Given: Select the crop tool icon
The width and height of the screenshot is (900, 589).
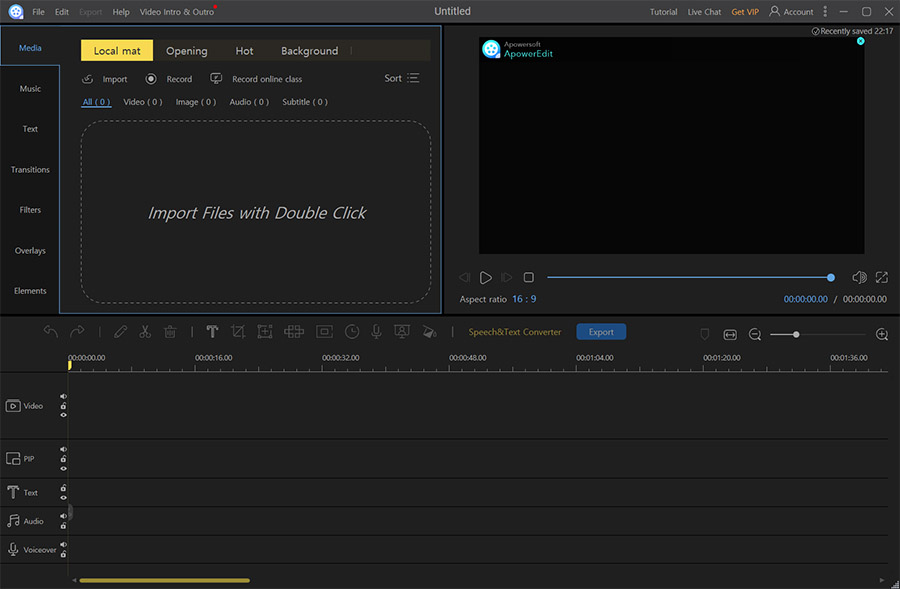Looking at the screenshot, I should tap(238, 332).
